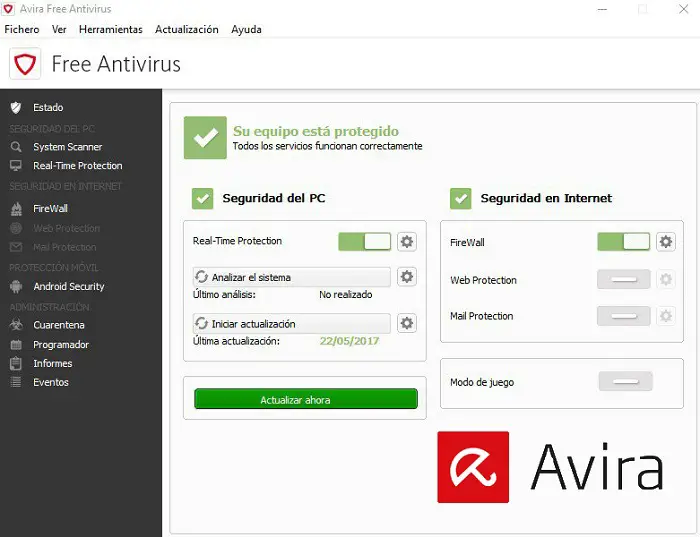
Task: Open the Actualización menu
Action: (187, 29)
